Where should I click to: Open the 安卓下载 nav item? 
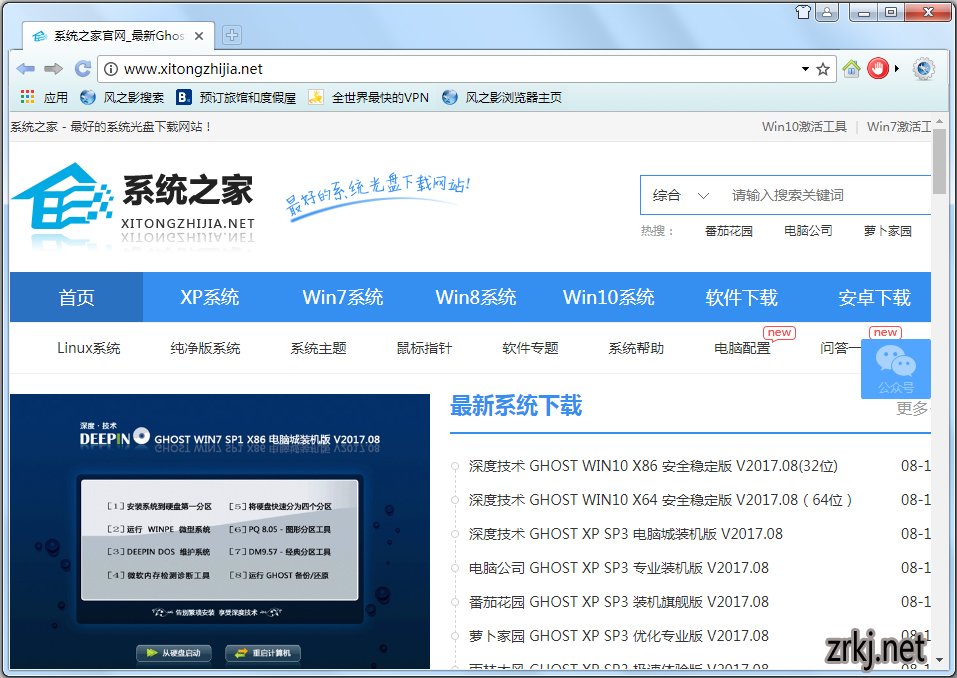coord(875,297)
